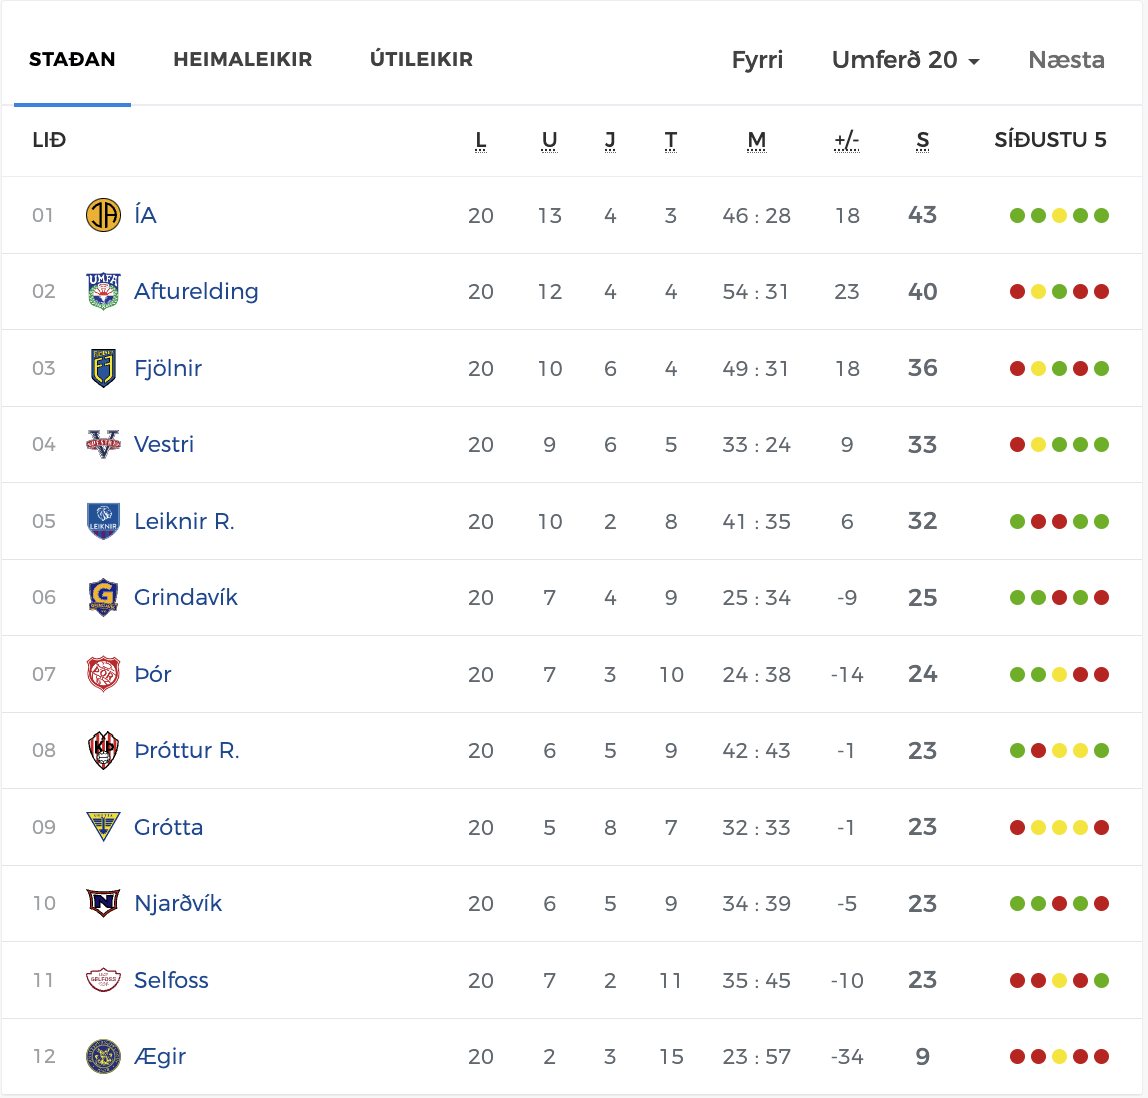Open the Grótta team page link

point(168,827)
